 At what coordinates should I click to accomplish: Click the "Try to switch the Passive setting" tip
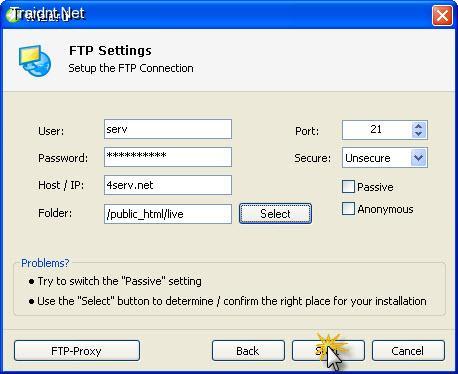click(x=119, y=281)
